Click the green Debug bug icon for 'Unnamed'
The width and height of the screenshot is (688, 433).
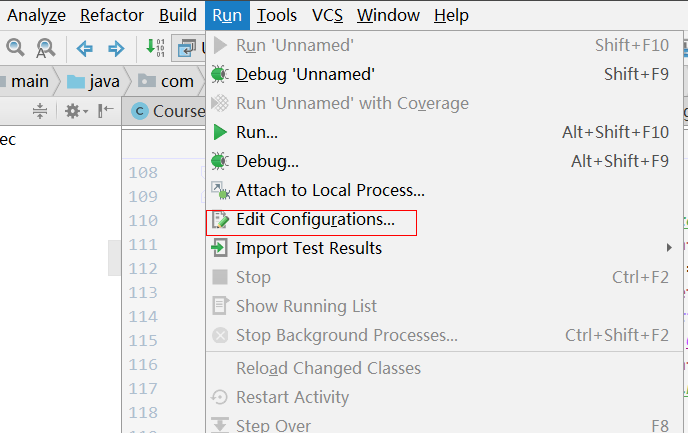220,74
